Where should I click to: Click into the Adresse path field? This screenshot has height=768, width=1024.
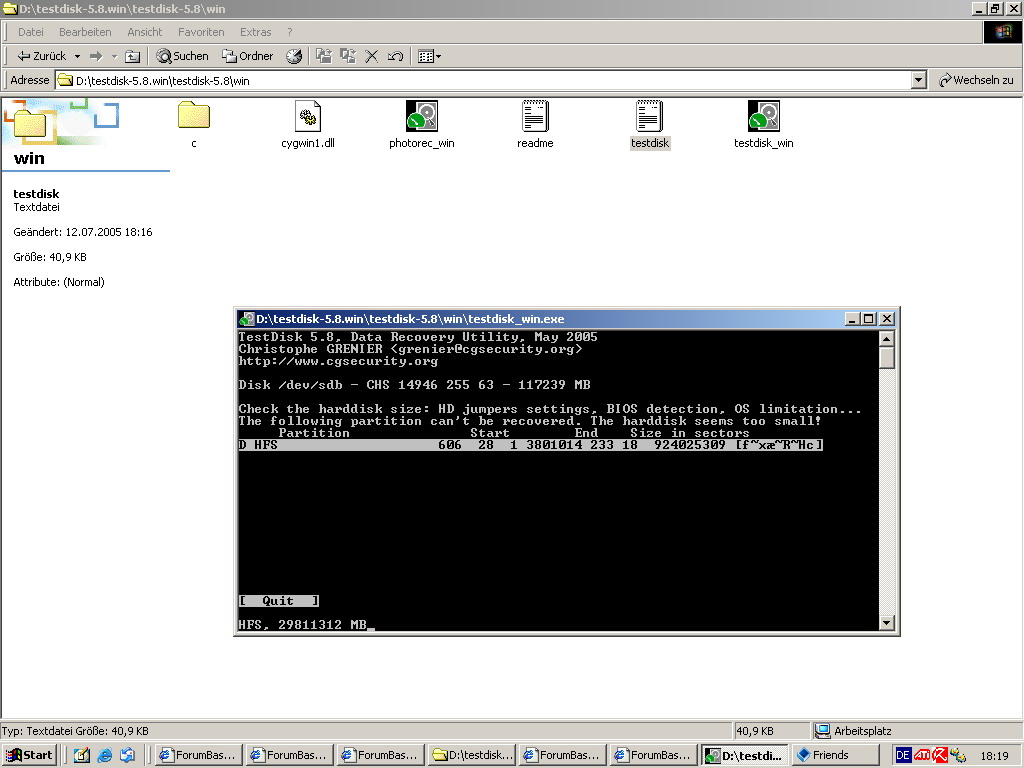point(483,80)
